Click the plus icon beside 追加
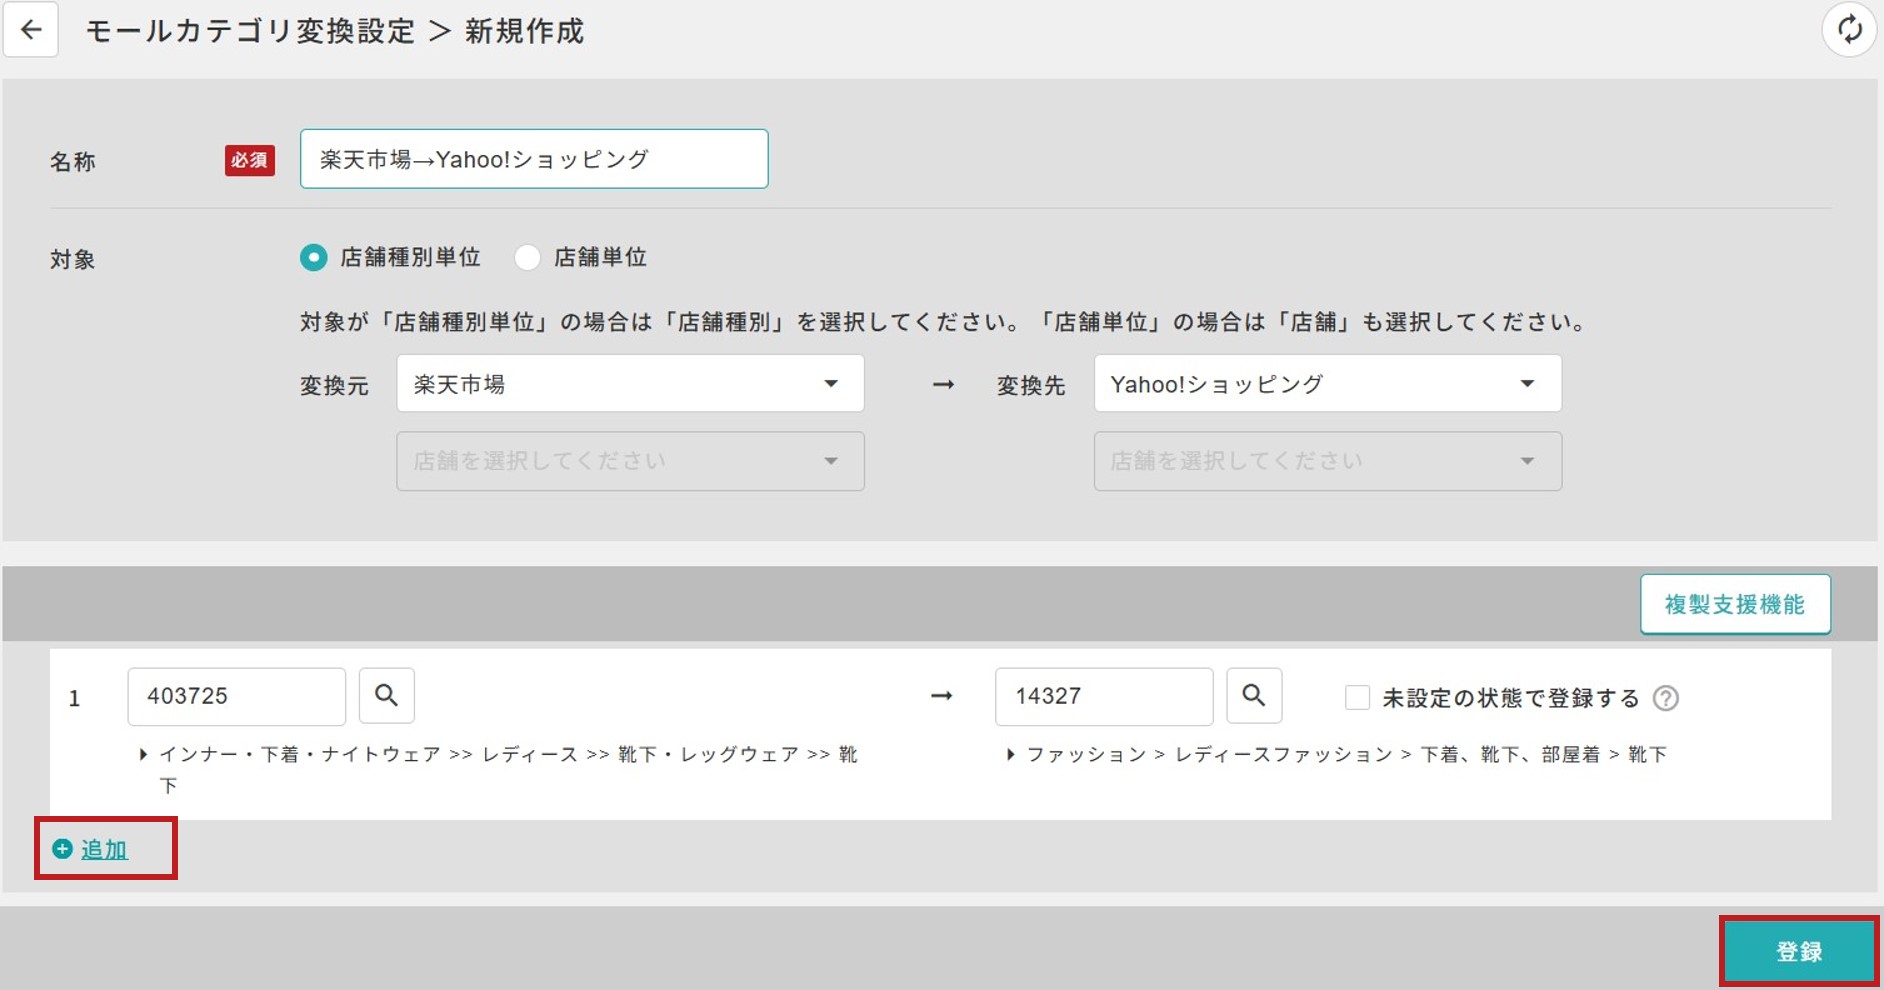This screenshot has height=990, width=1884. (x=62, y=849)
